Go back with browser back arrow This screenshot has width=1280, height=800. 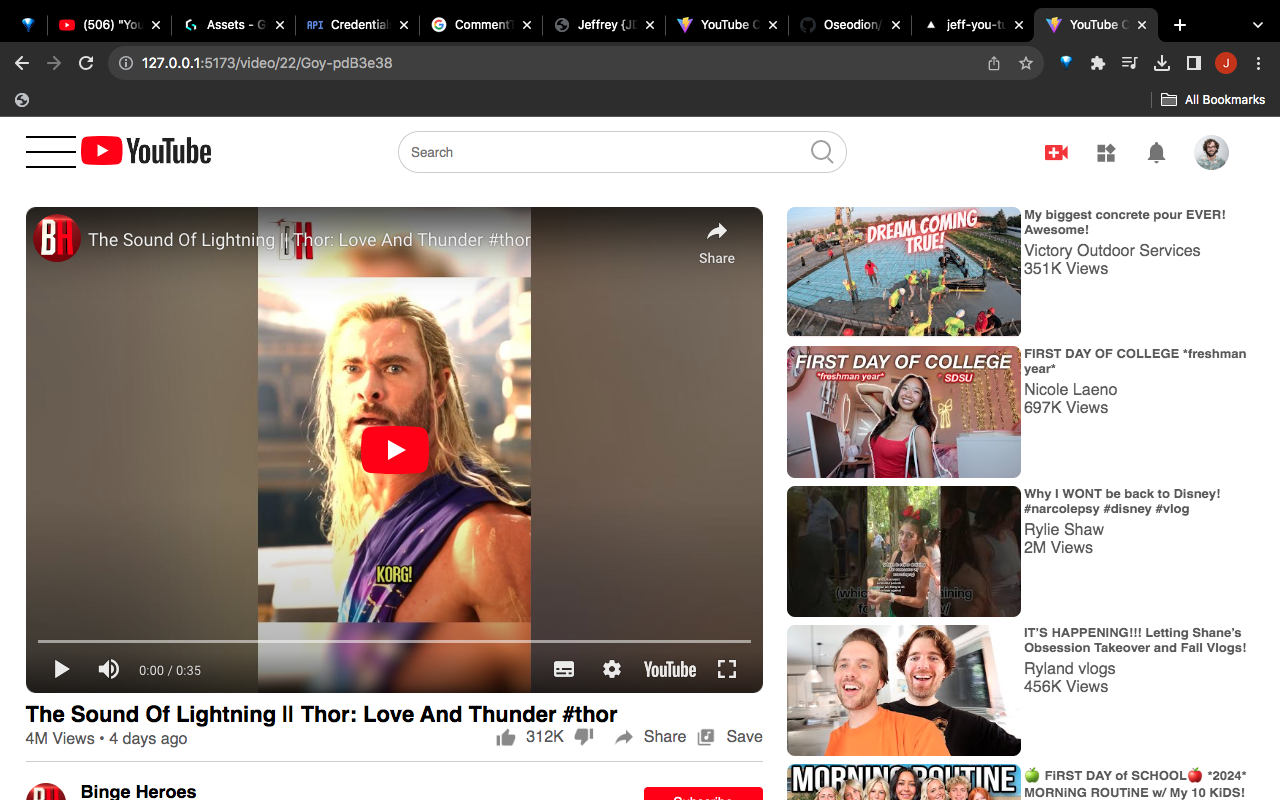pos(22,63)
